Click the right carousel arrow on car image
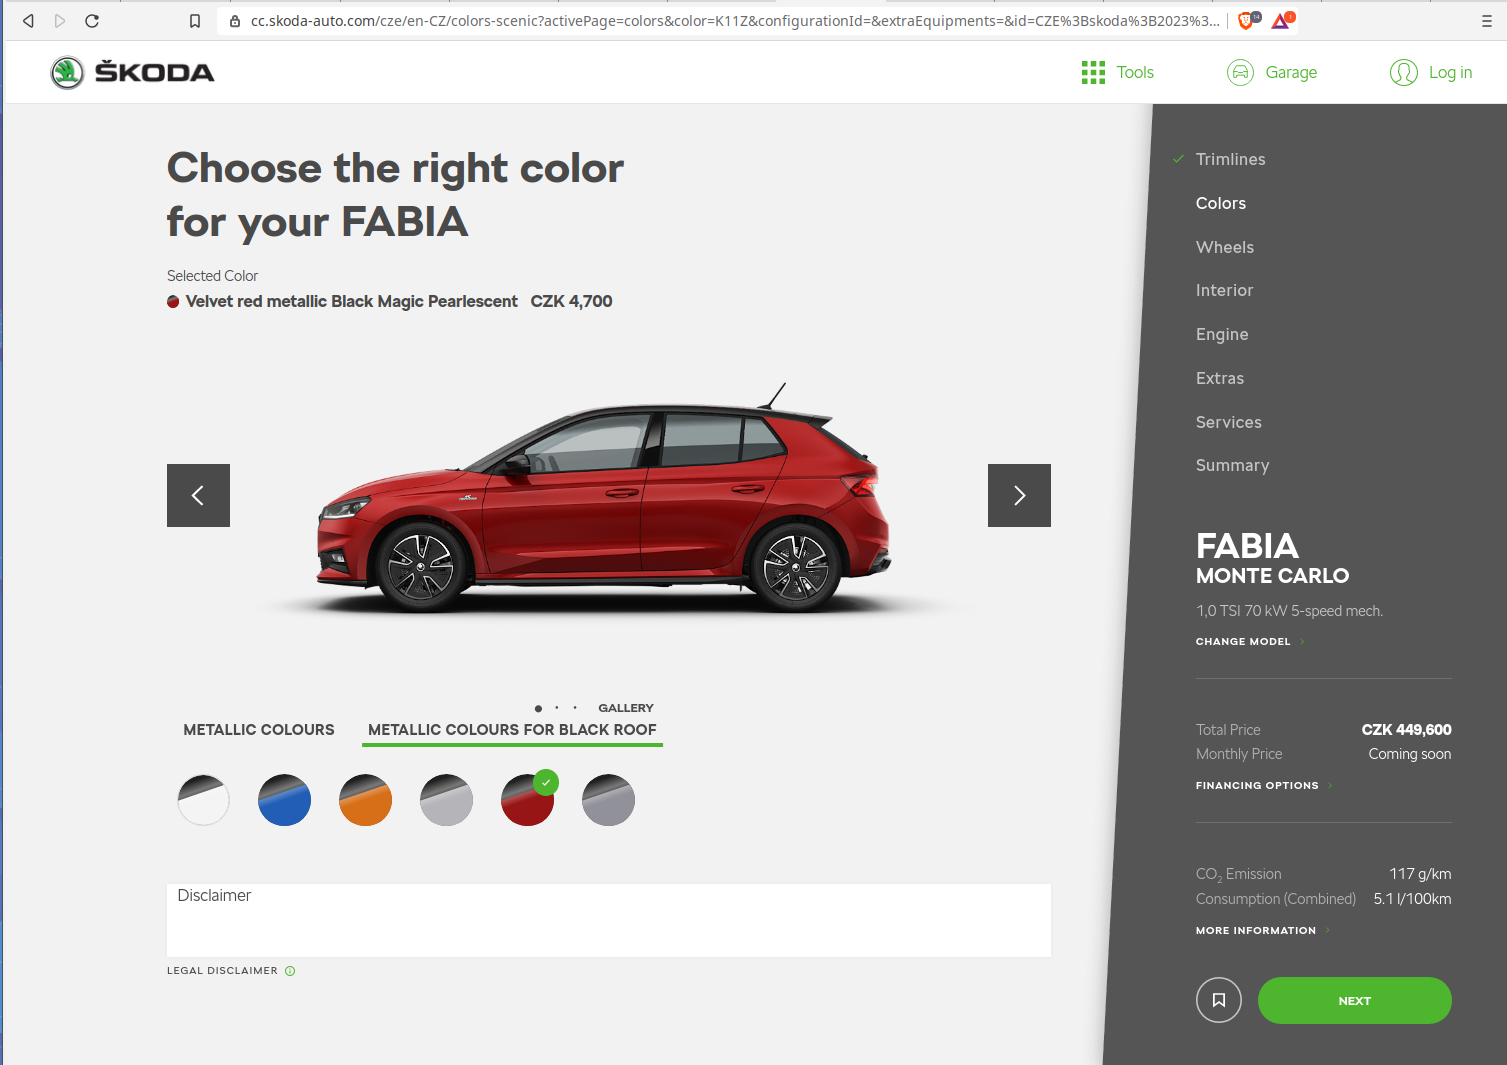1507x1065 pixels. pos(1019,495)
